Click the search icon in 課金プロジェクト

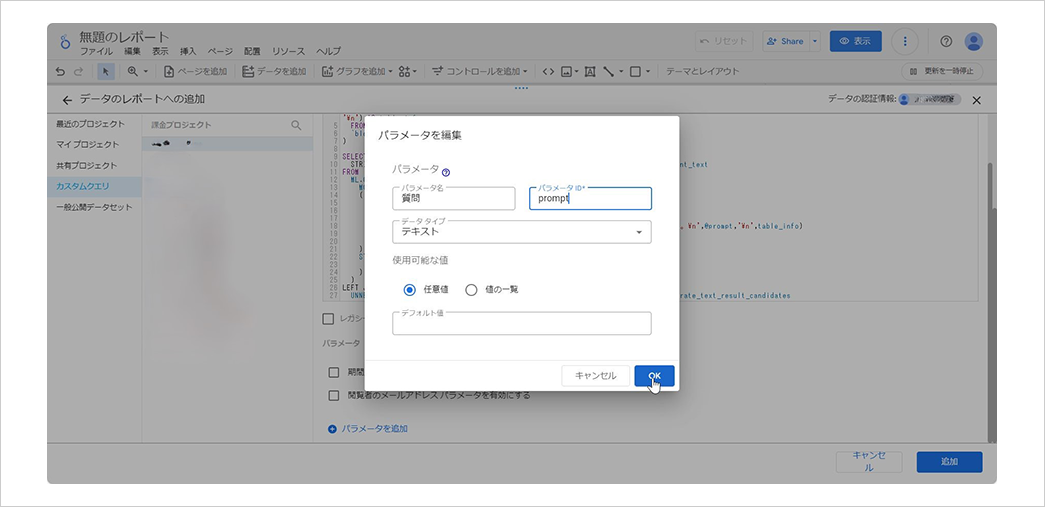pos(297,125)
